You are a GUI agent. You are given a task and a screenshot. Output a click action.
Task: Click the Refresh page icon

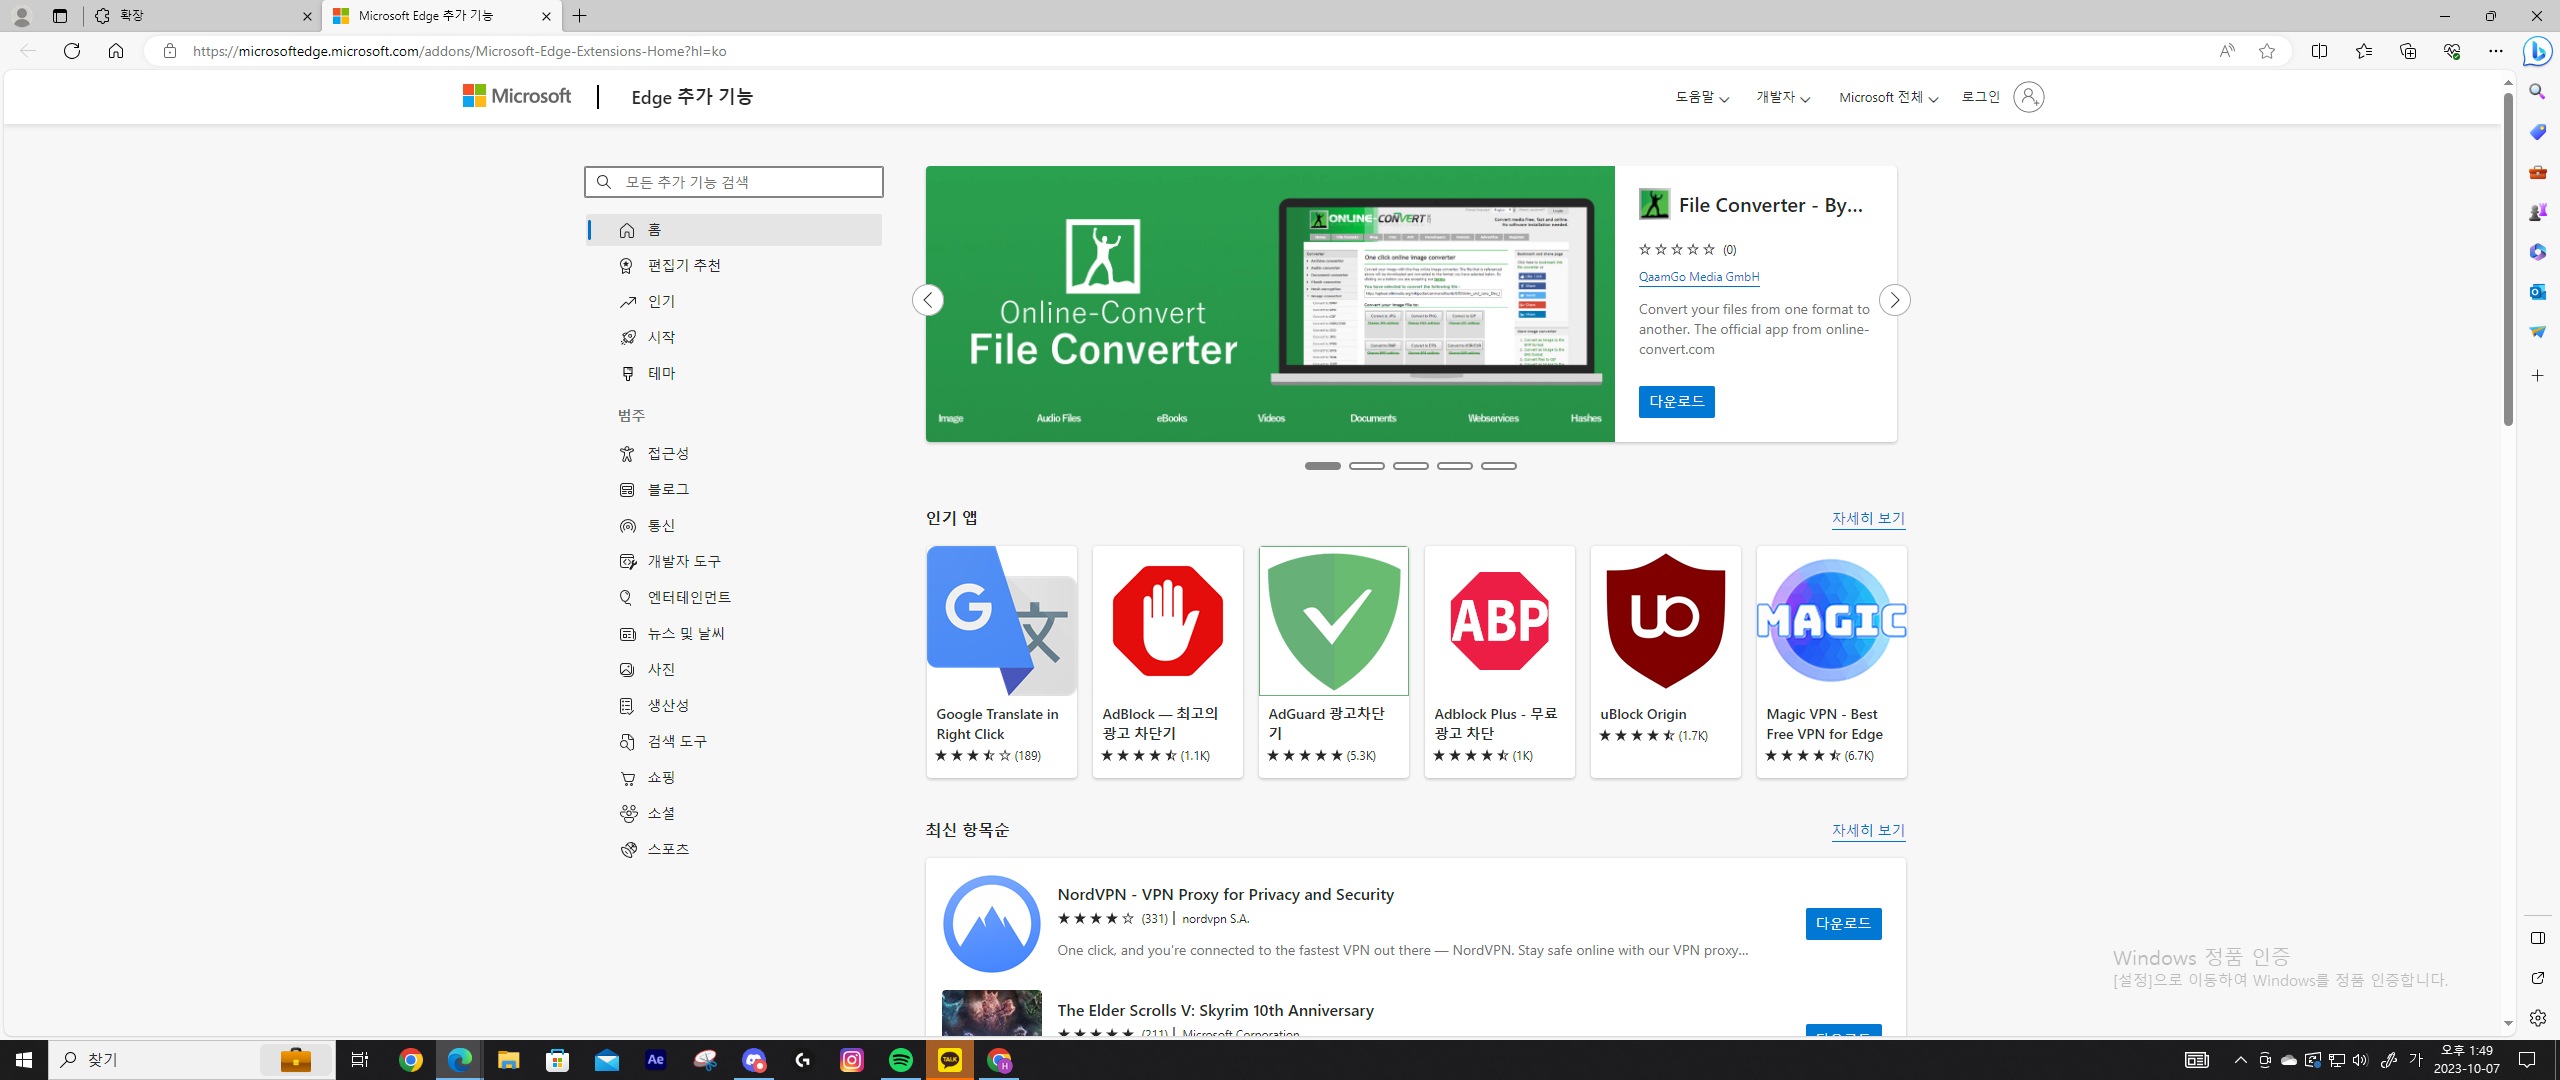pos(72,51)
